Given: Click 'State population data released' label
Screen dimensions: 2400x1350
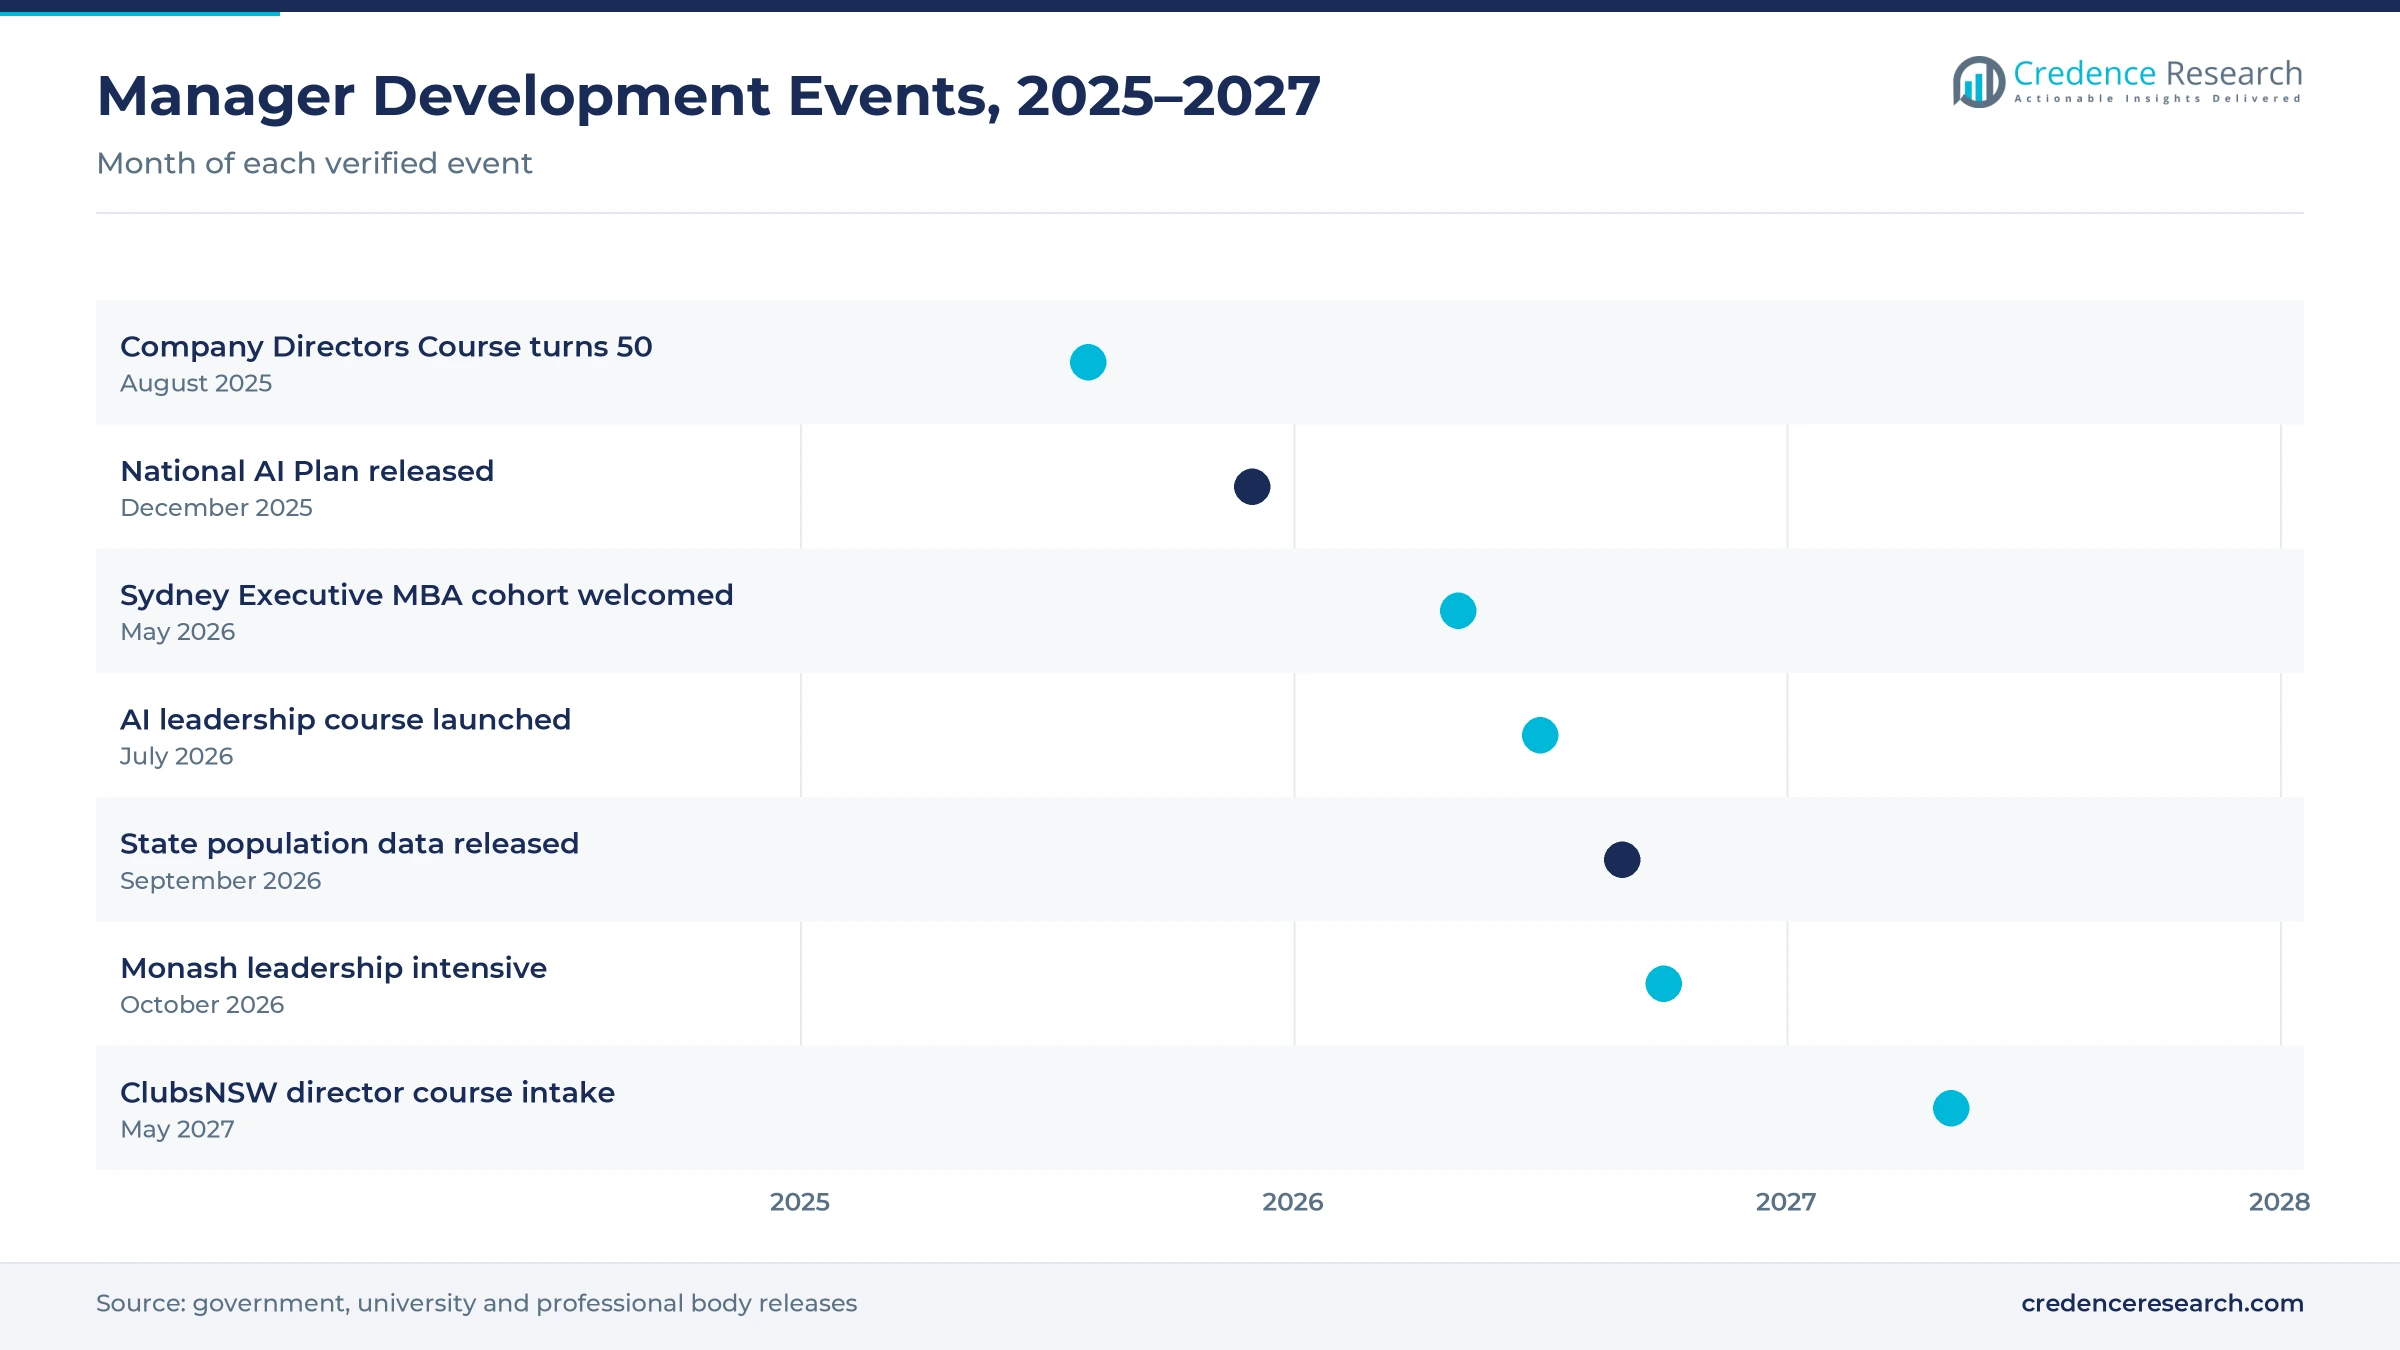Looking at the screenshot, I should coord(349,844).
